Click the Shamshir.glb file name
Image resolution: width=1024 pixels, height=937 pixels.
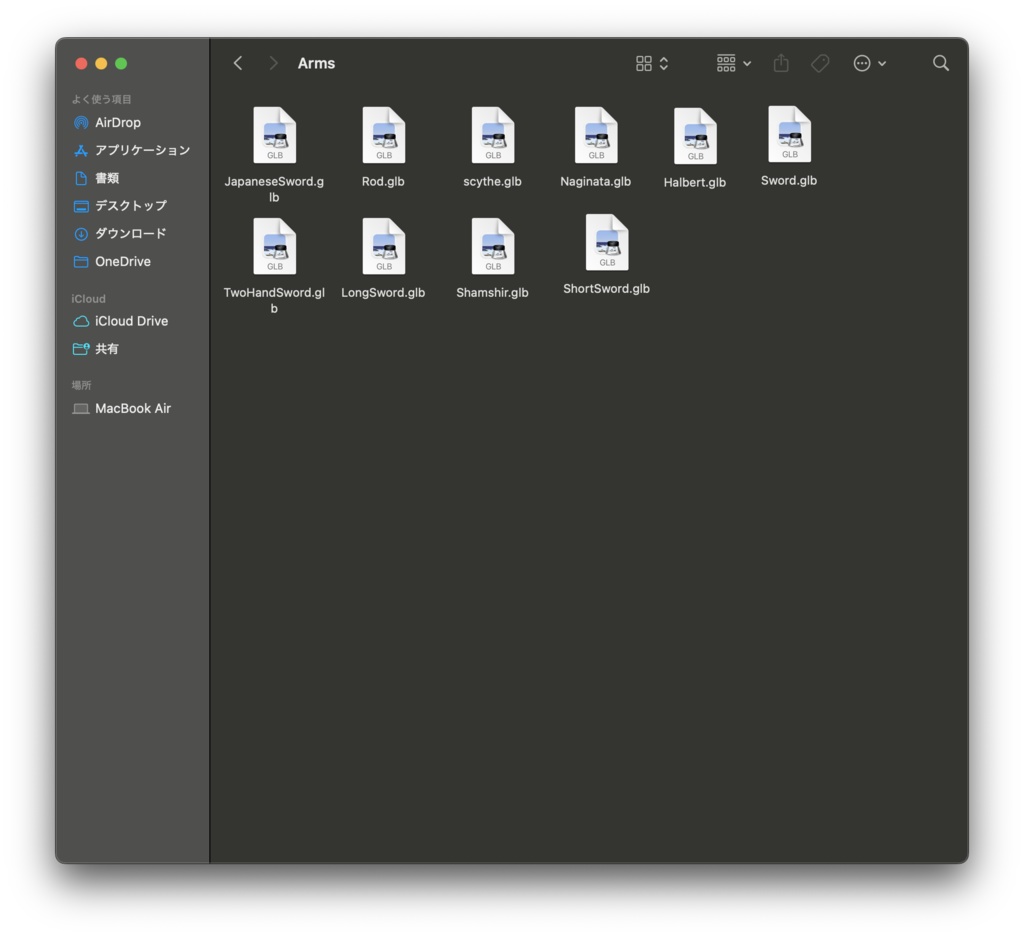coord(492,293)
